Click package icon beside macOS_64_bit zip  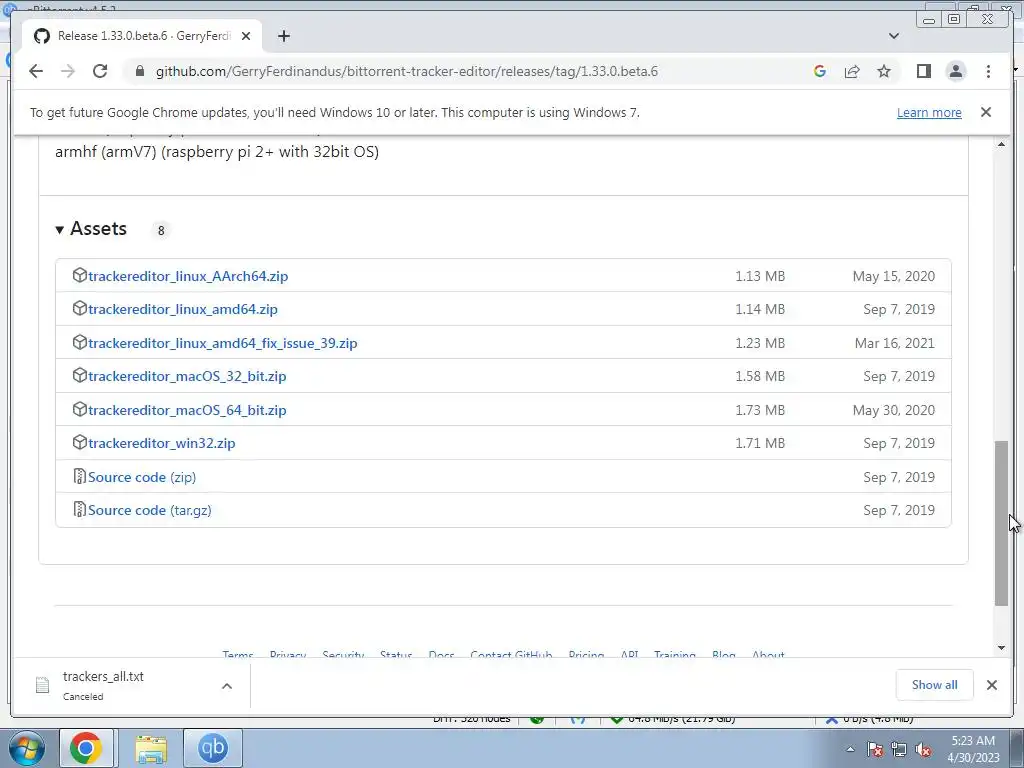(80, 409)
